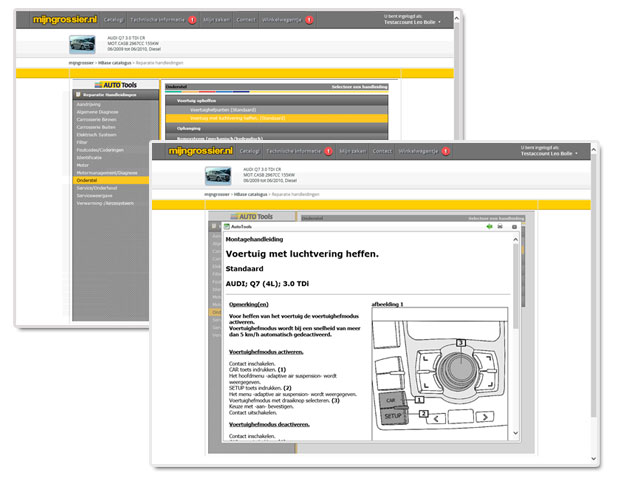Click 'Voertuighefmodus activeren.' heading text
This screenshot has height=500, width=630.
point(266,352)
